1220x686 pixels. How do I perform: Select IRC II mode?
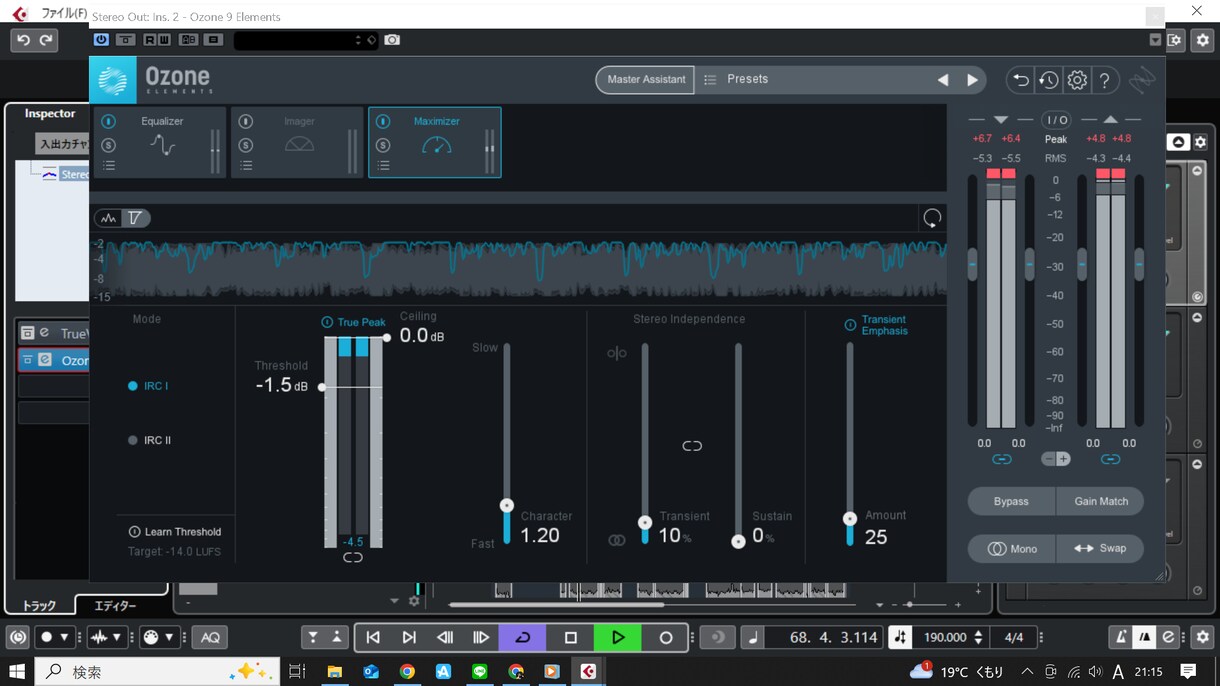point(150,440)
